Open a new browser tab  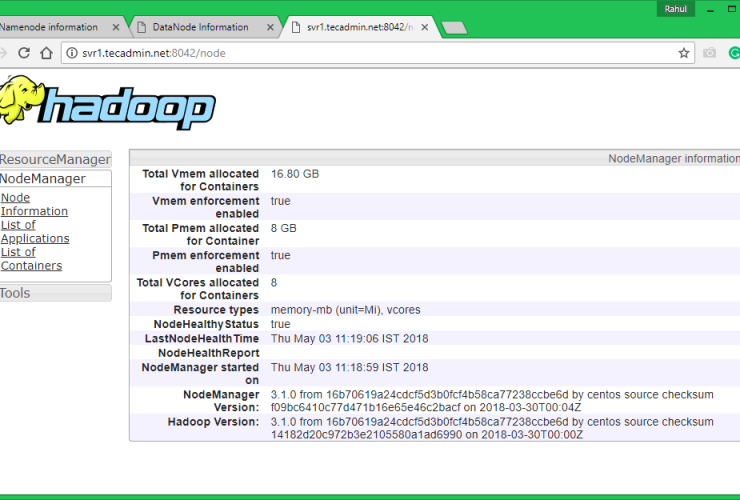pyautogui.click(x=455, y=28)
